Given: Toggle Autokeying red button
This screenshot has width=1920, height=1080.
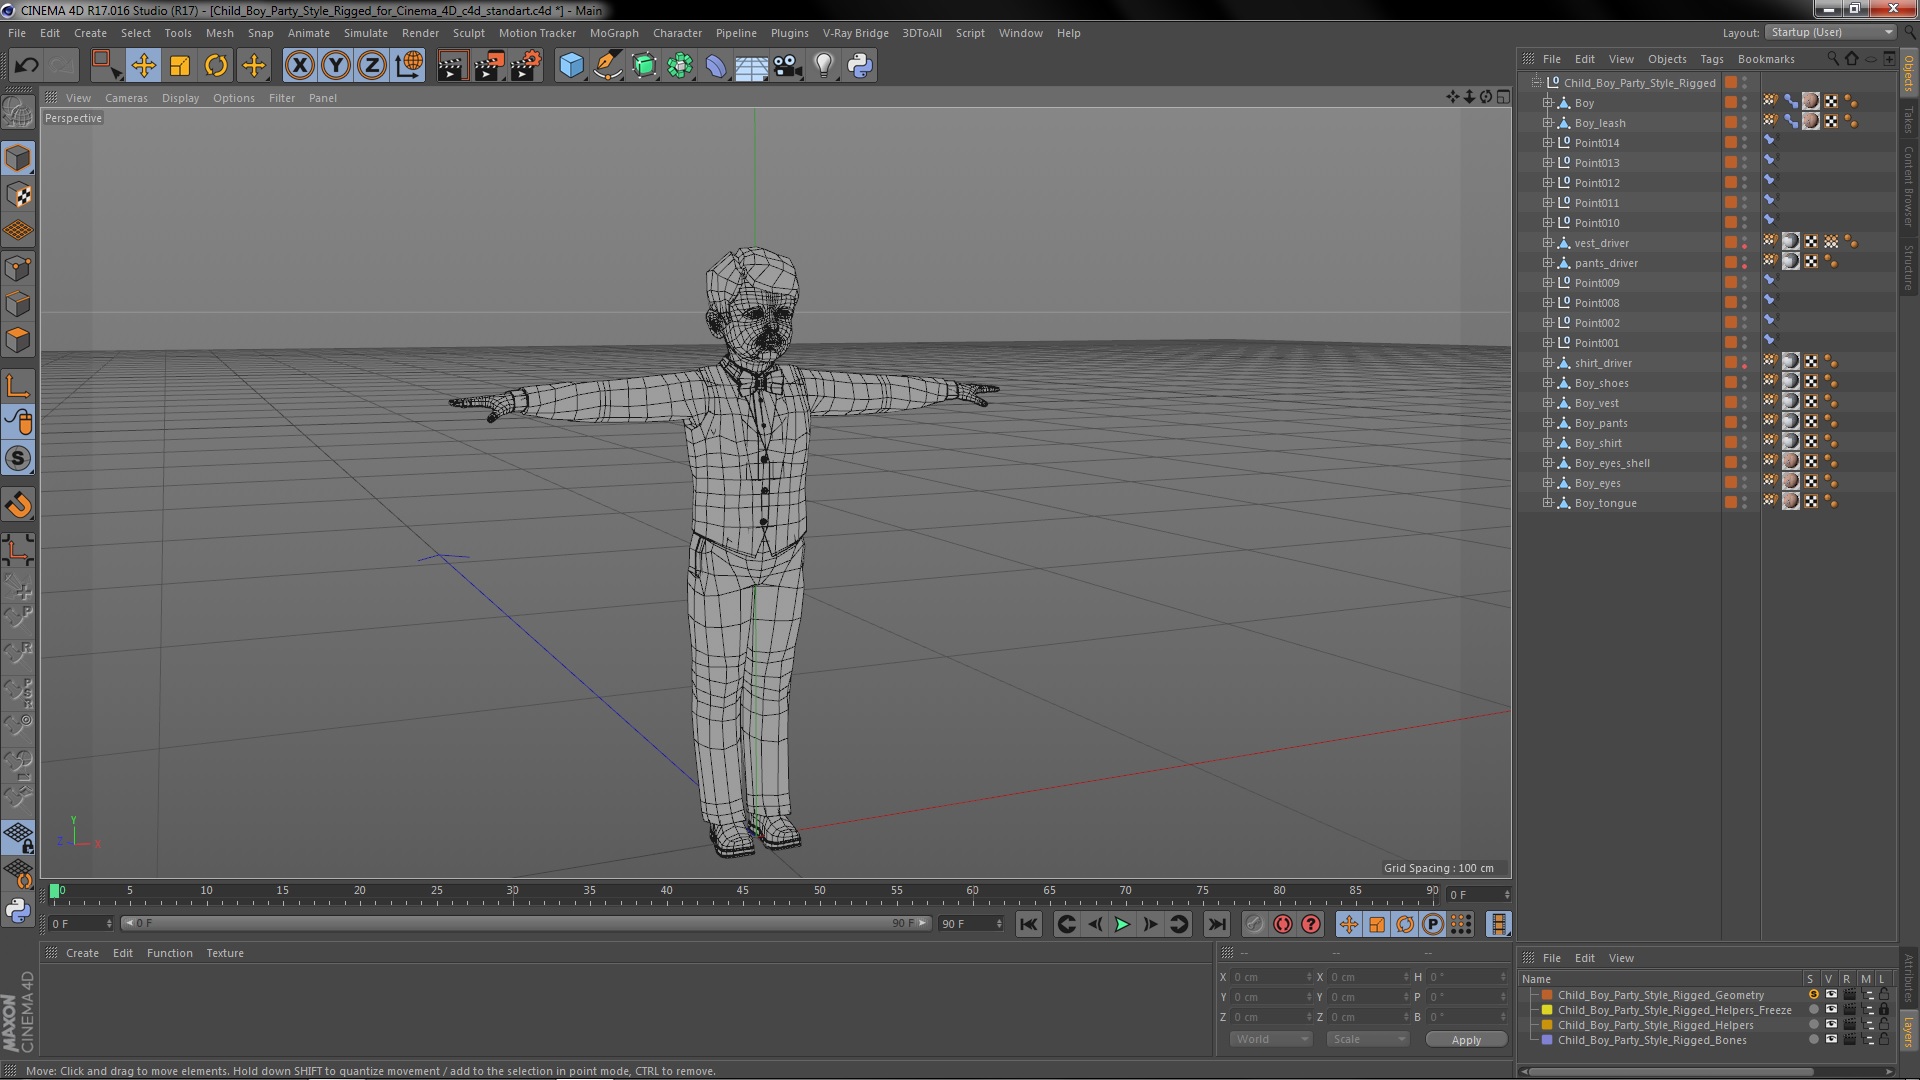Looking at the screenshot, I should [1282, 924].
